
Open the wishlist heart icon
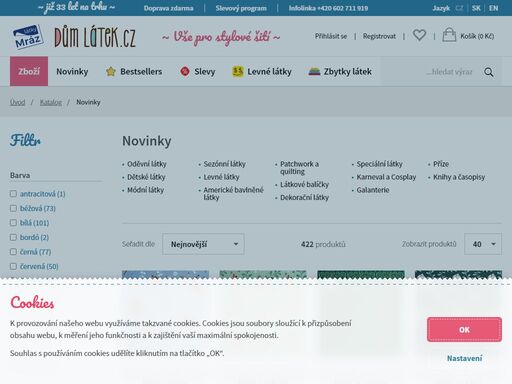(x=419, y=35)
